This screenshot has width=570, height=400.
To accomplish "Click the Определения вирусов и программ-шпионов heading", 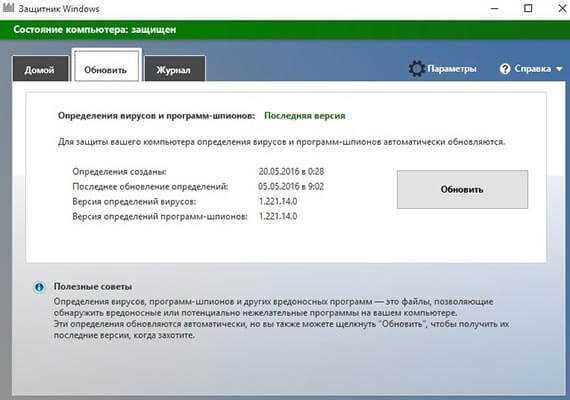I will 156,116.
